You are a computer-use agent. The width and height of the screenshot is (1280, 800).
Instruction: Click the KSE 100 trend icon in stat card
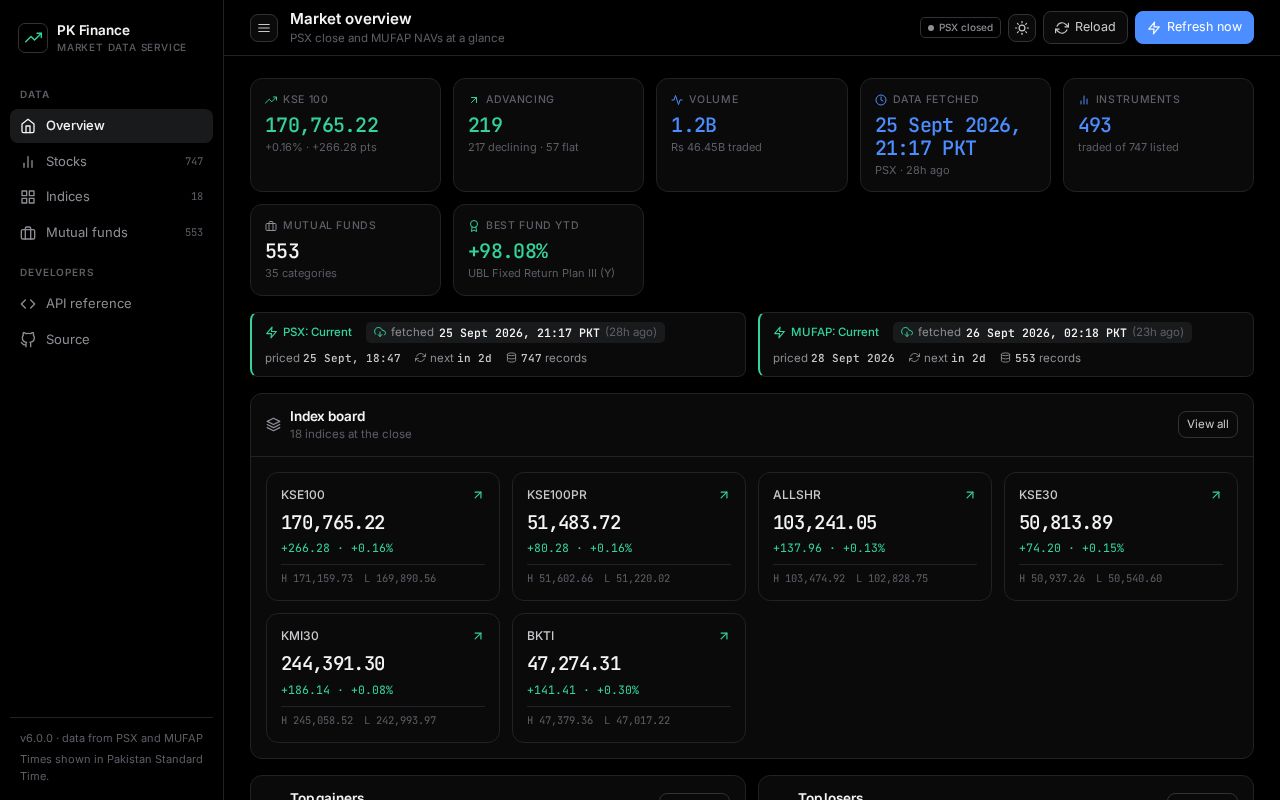(x=271, y=100)
